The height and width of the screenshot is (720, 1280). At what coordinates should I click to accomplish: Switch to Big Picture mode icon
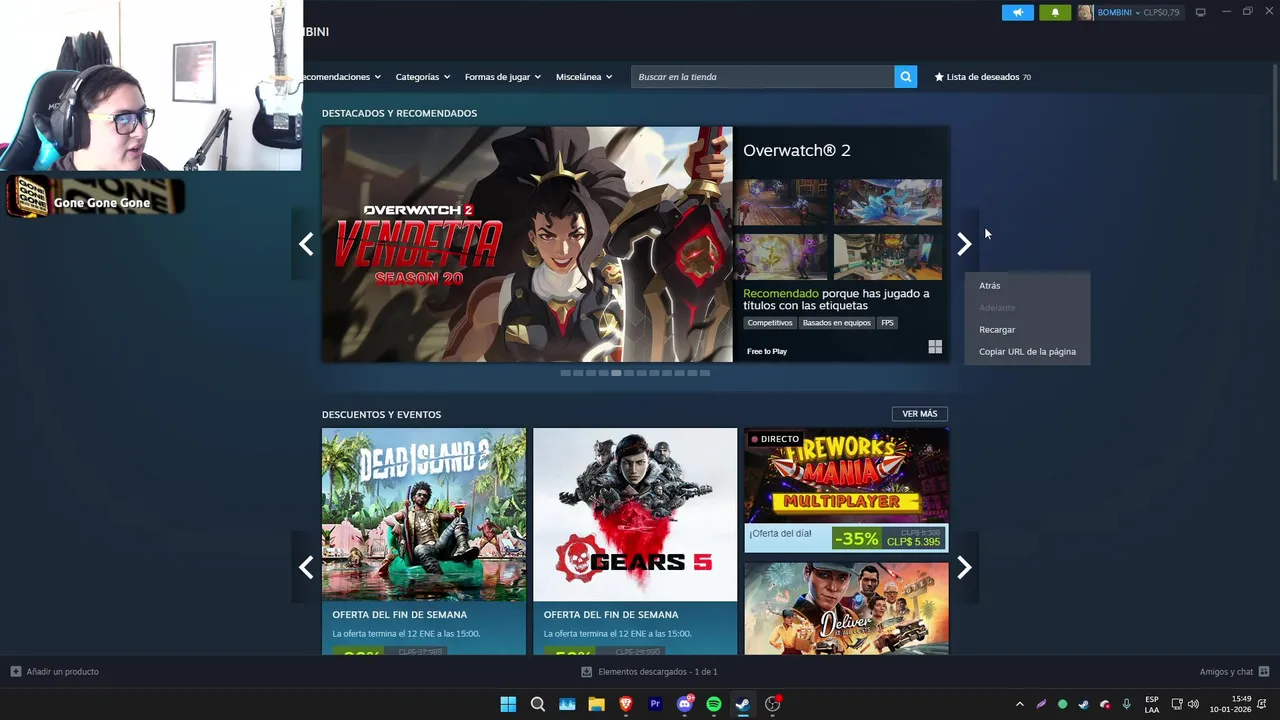1201,13
